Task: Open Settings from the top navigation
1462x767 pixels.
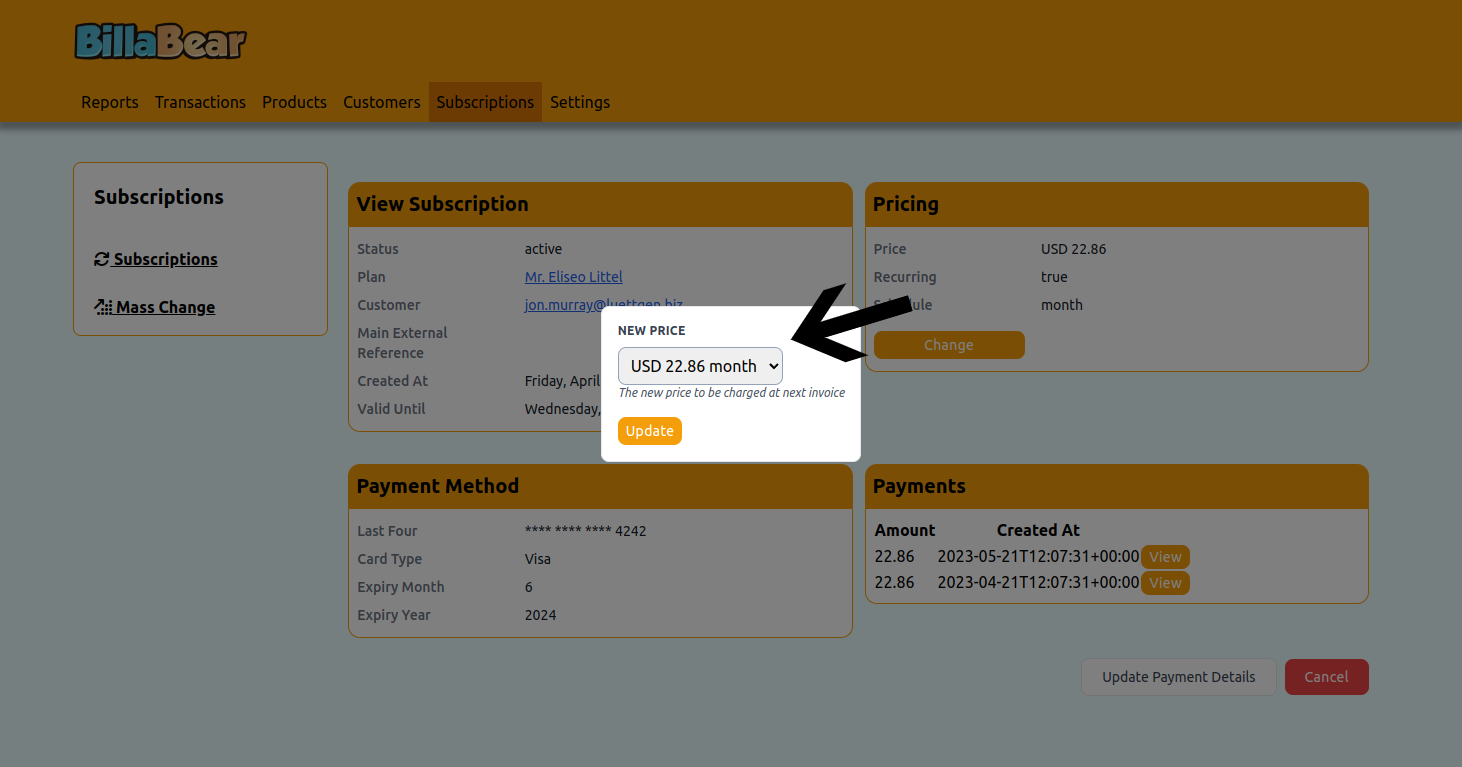Action: (580, 102)
